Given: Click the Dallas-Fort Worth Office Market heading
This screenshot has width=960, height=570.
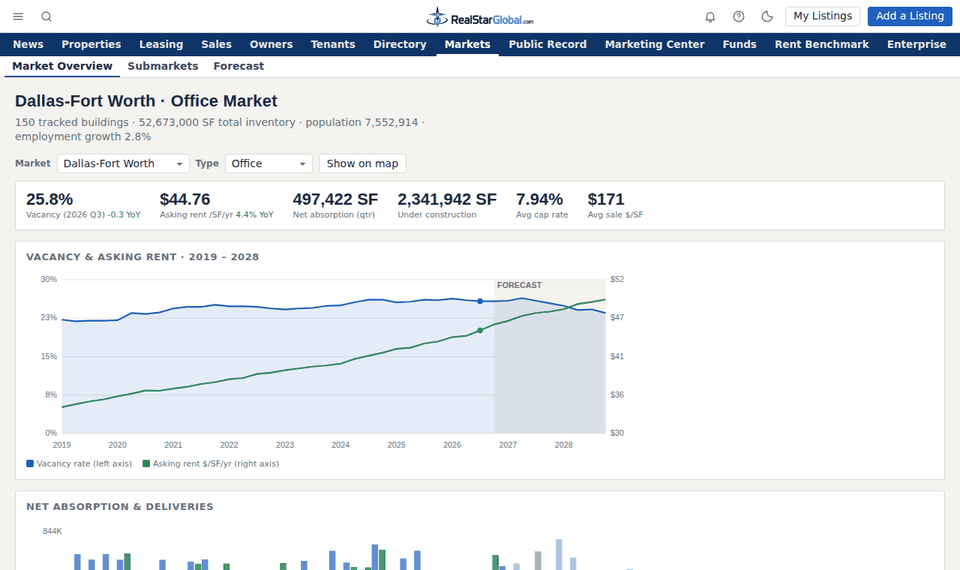Looking at the screenshot, I should 146,101.
